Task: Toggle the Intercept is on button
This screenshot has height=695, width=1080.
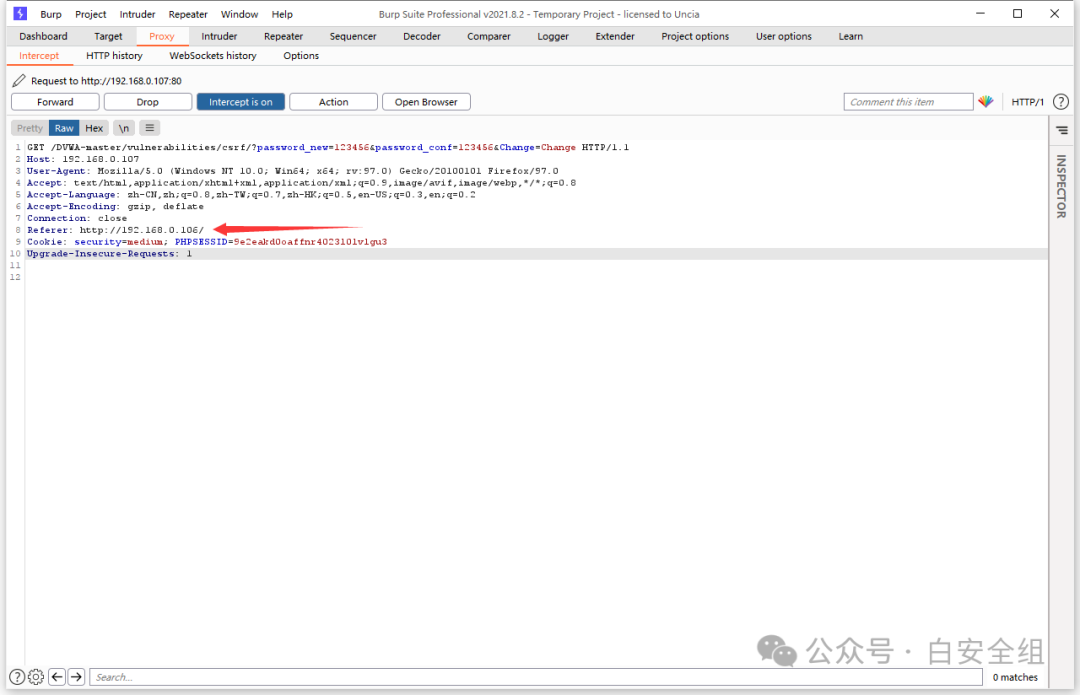Action: (240, 102)
